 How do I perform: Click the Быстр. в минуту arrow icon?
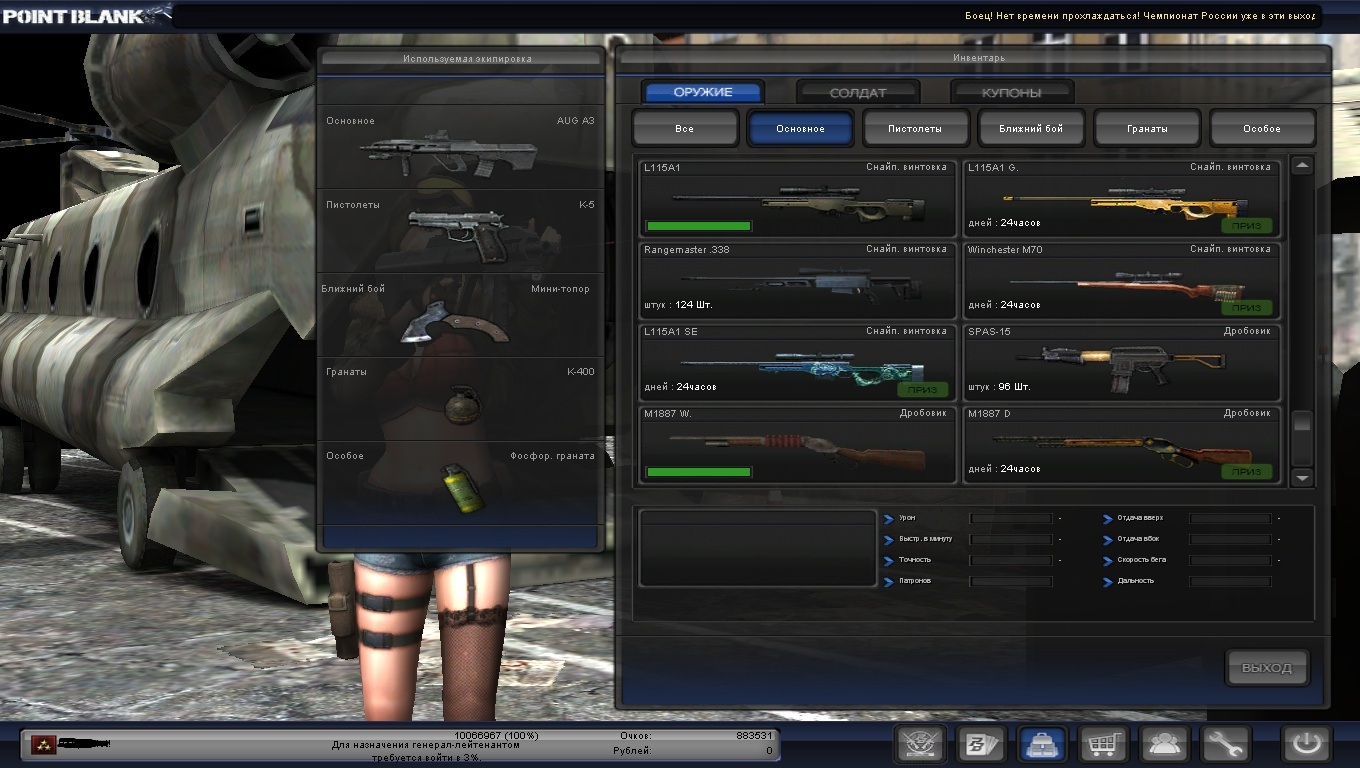pos(889,540)
